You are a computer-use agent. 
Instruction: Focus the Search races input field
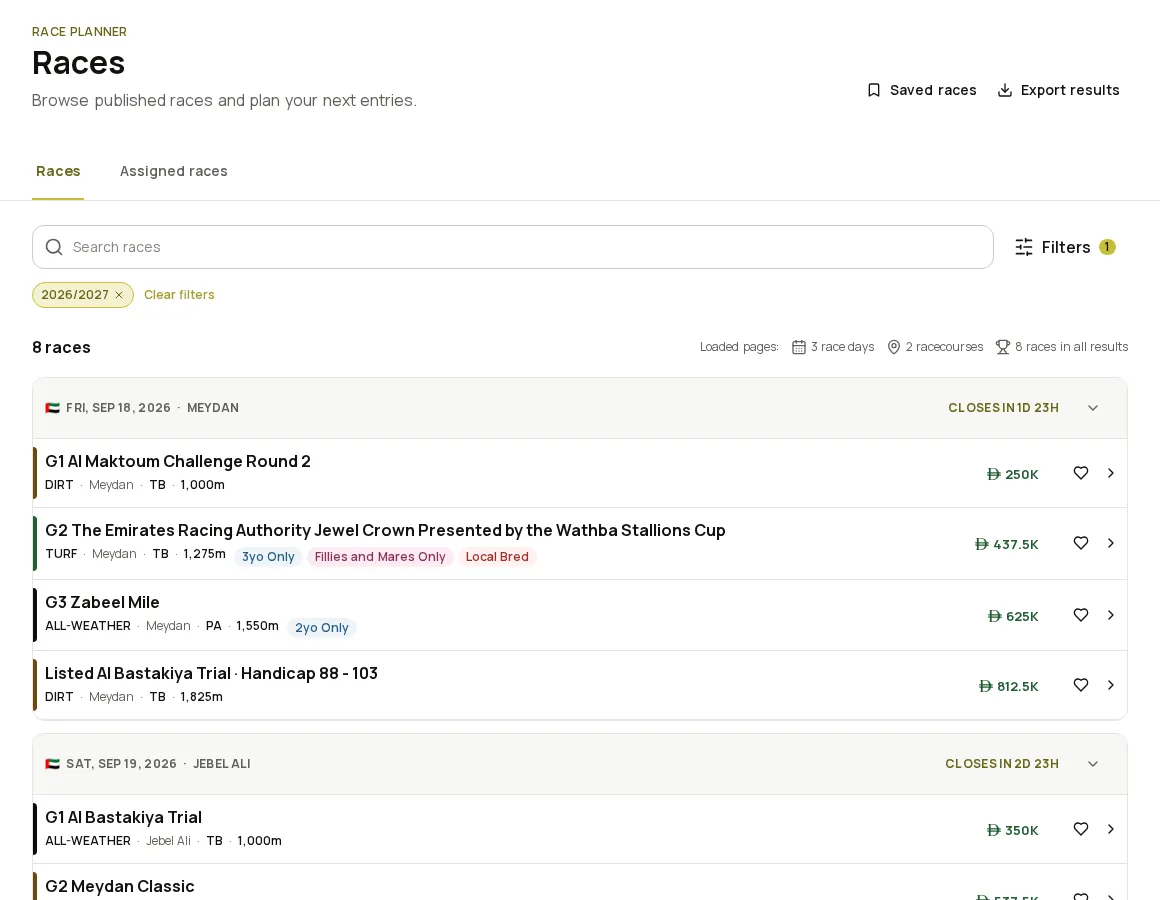click(513, 247)
